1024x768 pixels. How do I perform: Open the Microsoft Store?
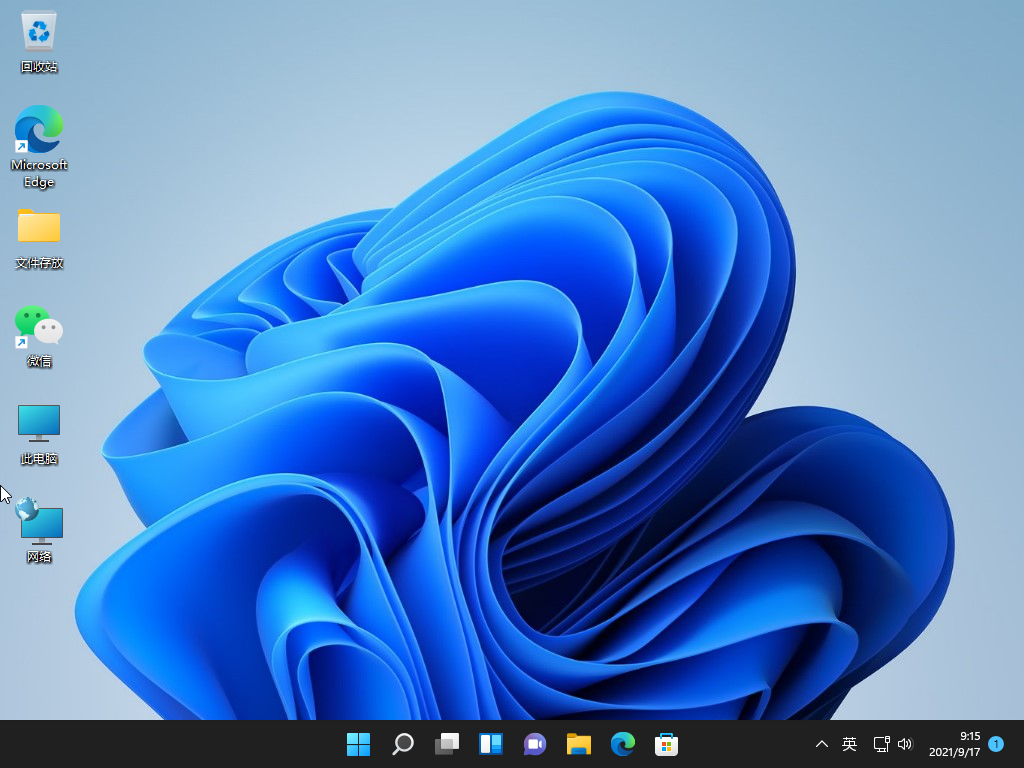point(666,744)
